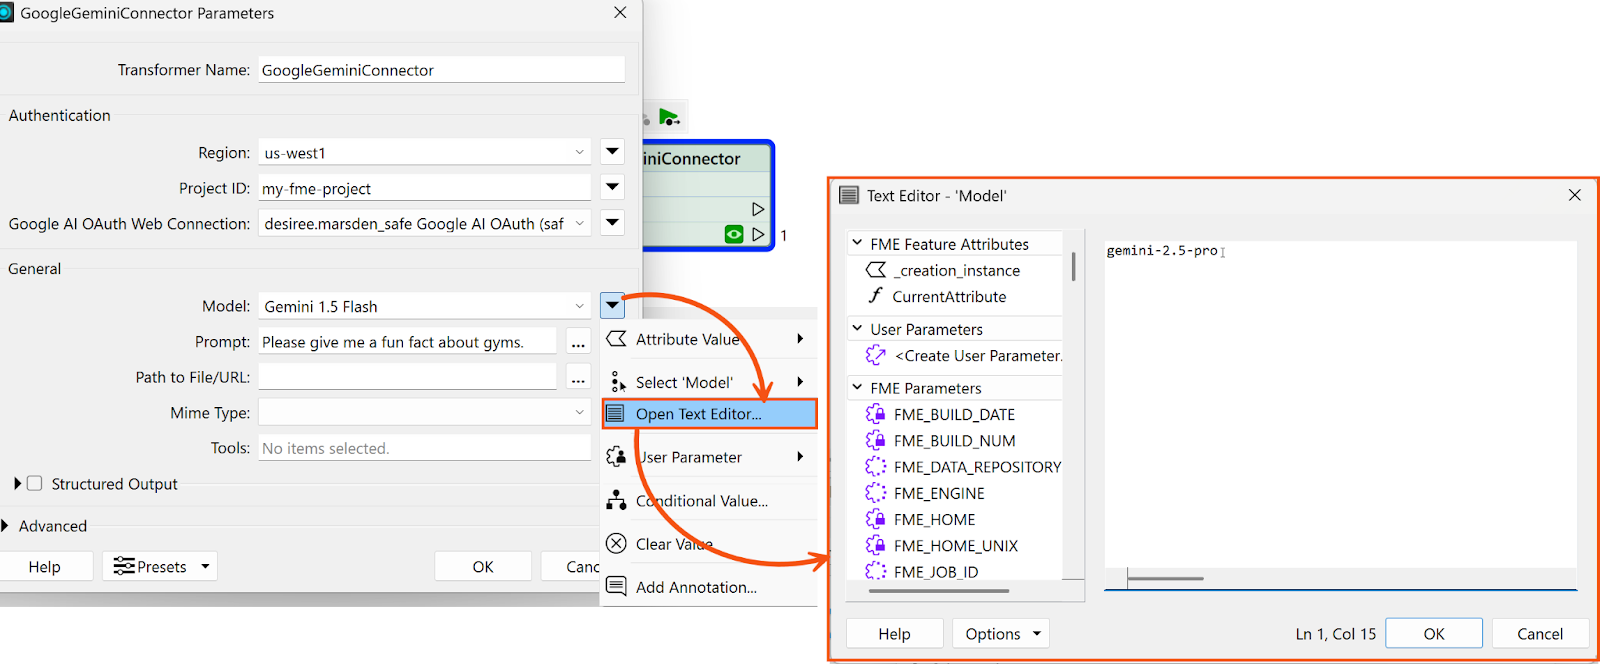
Task: Open the Region combo box
Action: pos(424,152)
